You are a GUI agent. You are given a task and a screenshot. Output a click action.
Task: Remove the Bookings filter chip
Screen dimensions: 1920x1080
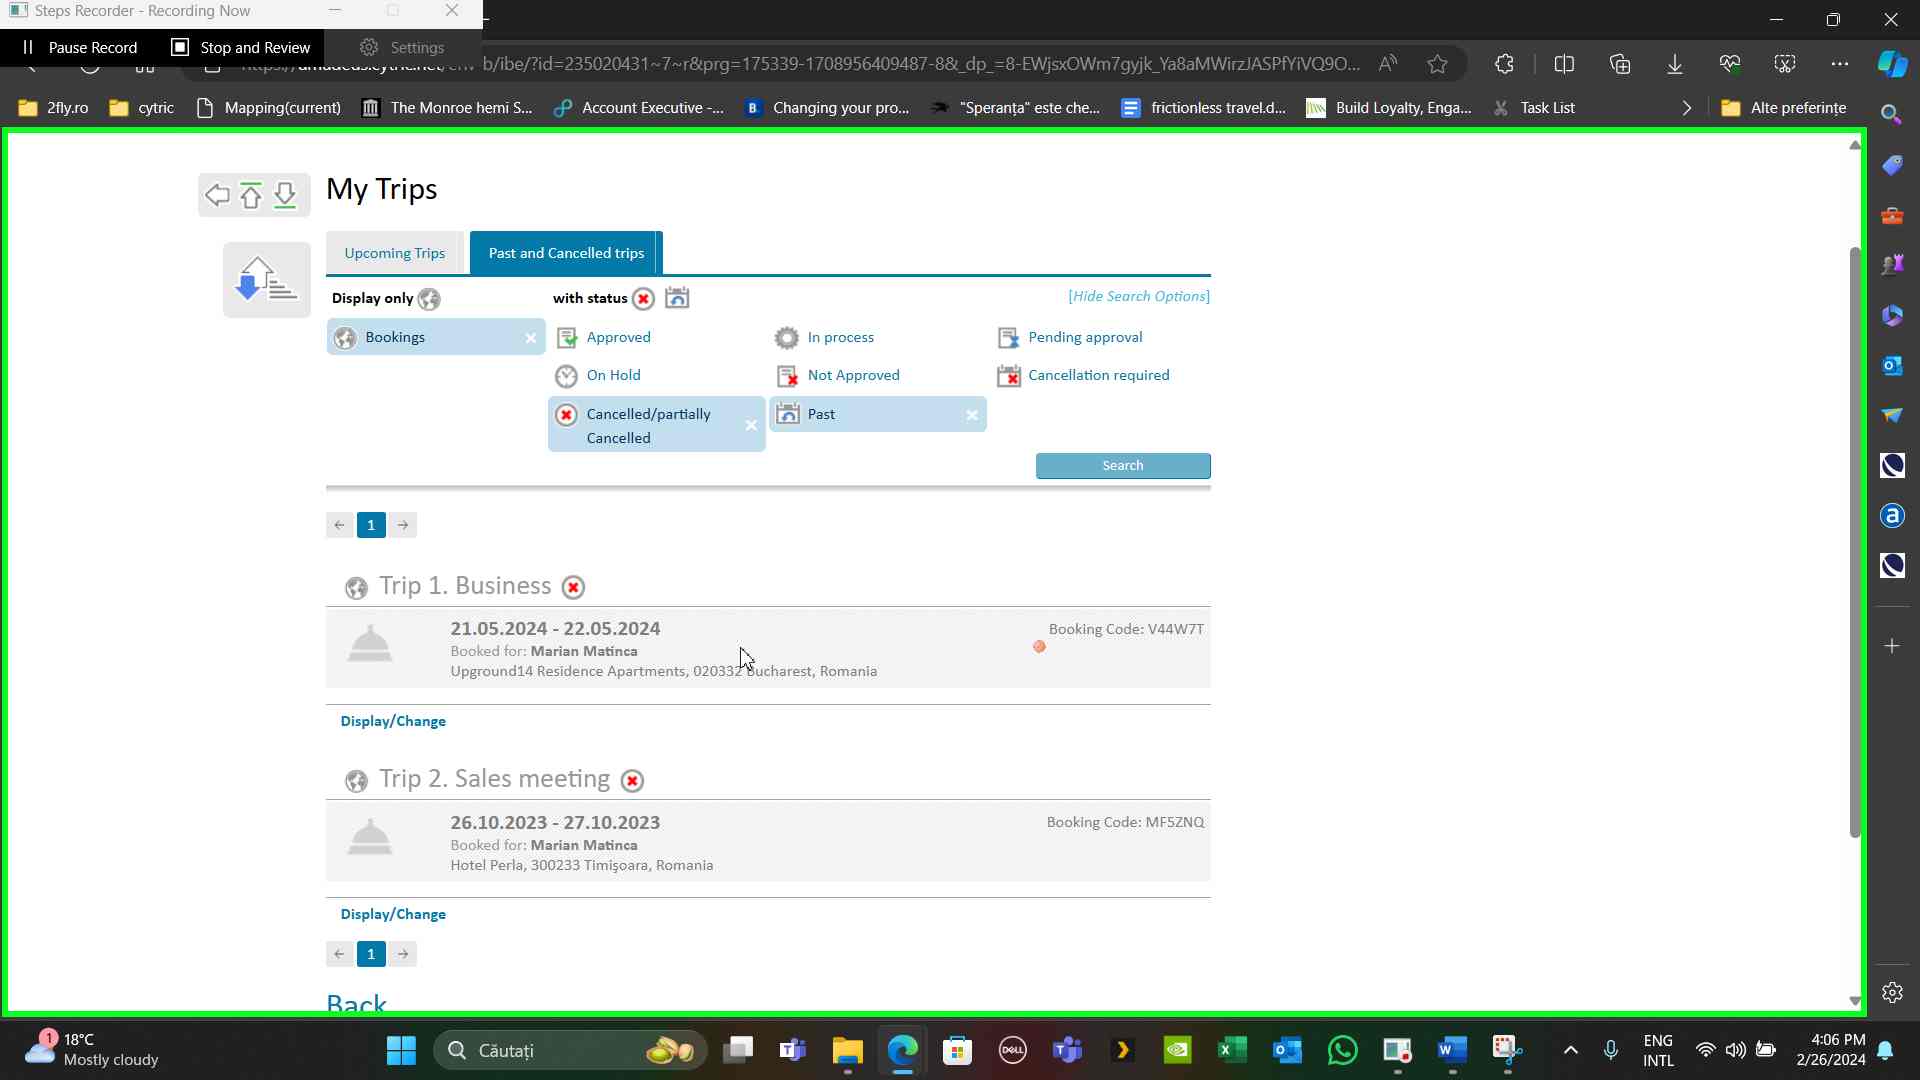tap(531, 339)
